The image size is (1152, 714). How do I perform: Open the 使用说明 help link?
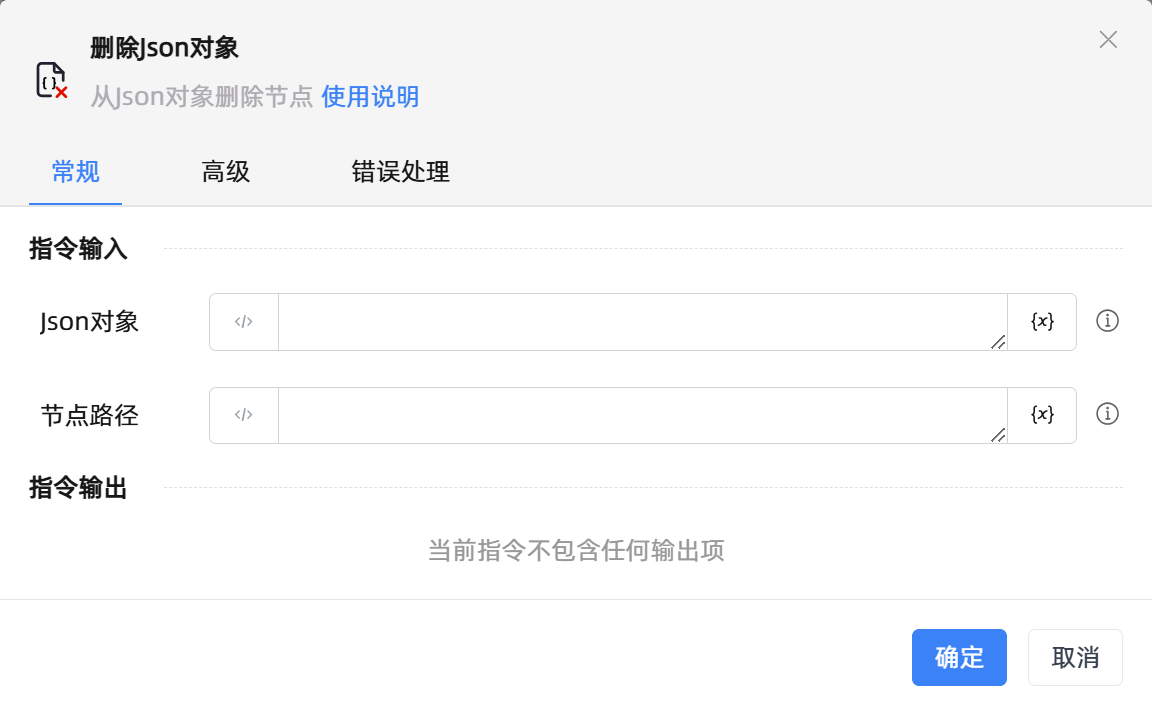point(370,97)
